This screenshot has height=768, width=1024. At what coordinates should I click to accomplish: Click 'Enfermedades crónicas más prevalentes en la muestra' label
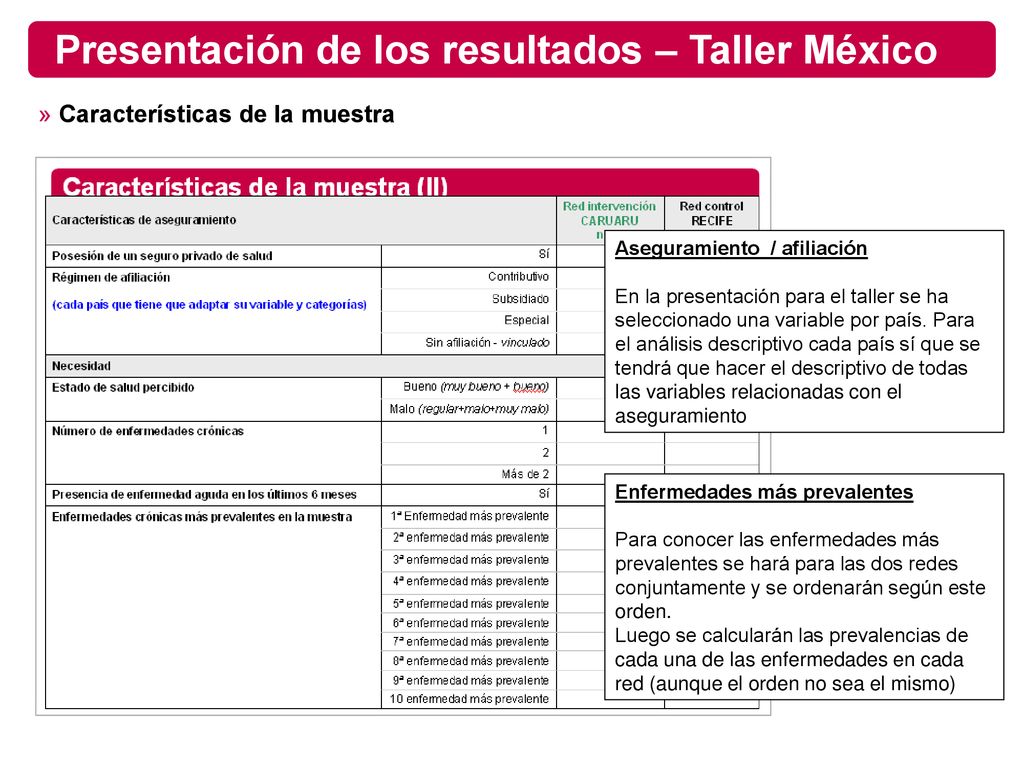pos(202,517)
